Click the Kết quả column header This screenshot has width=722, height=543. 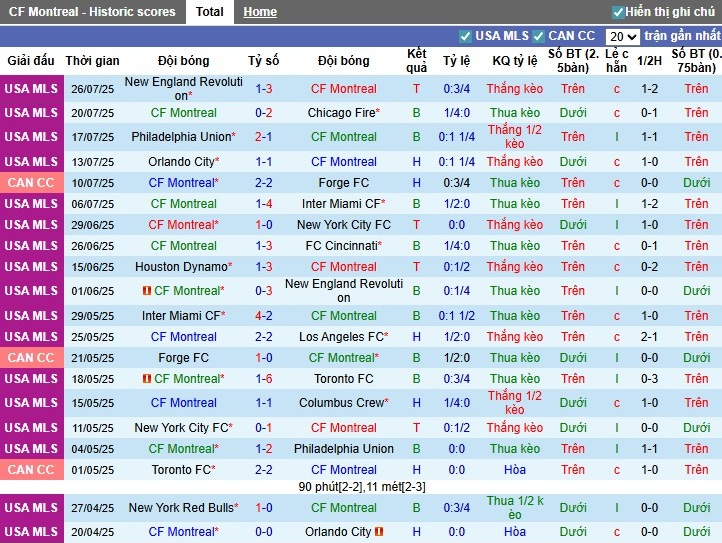(x=416, y=60)
